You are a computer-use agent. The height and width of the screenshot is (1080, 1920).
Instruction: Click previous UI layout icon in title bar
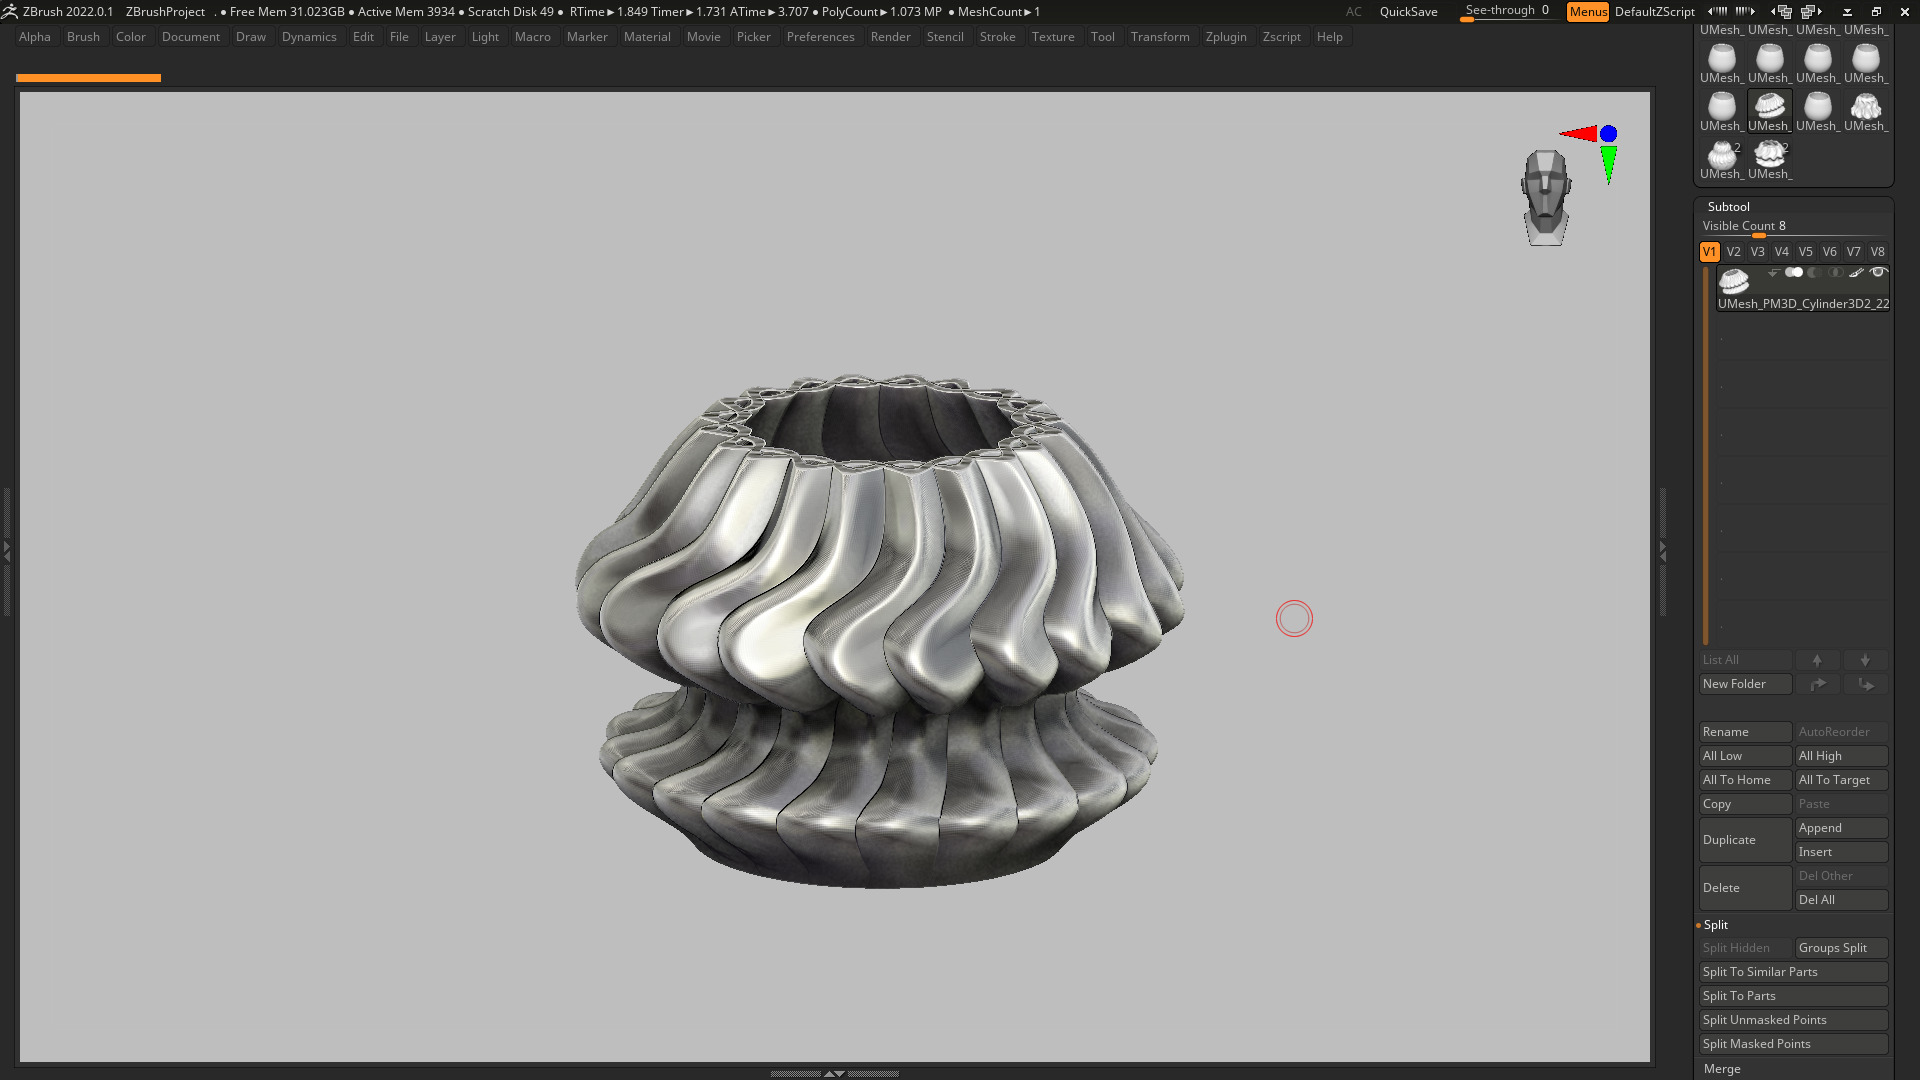click(x=1782, y=11)
